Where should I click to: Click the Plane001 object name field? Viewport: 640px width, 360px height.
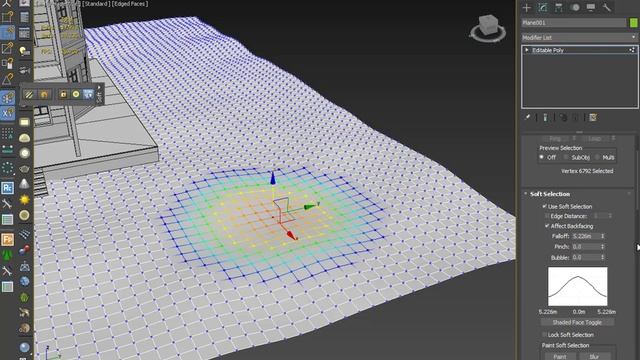(573, 23)
